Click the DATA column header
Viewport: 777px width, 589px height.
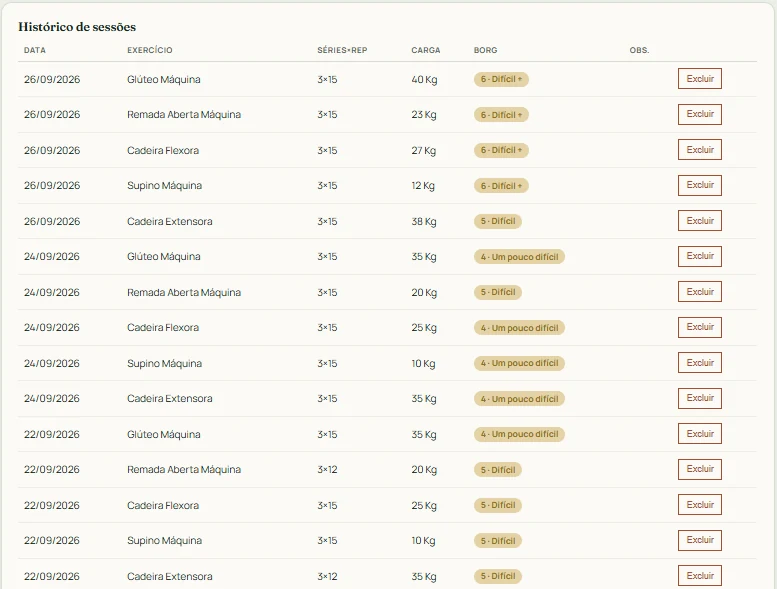(35, 50)
